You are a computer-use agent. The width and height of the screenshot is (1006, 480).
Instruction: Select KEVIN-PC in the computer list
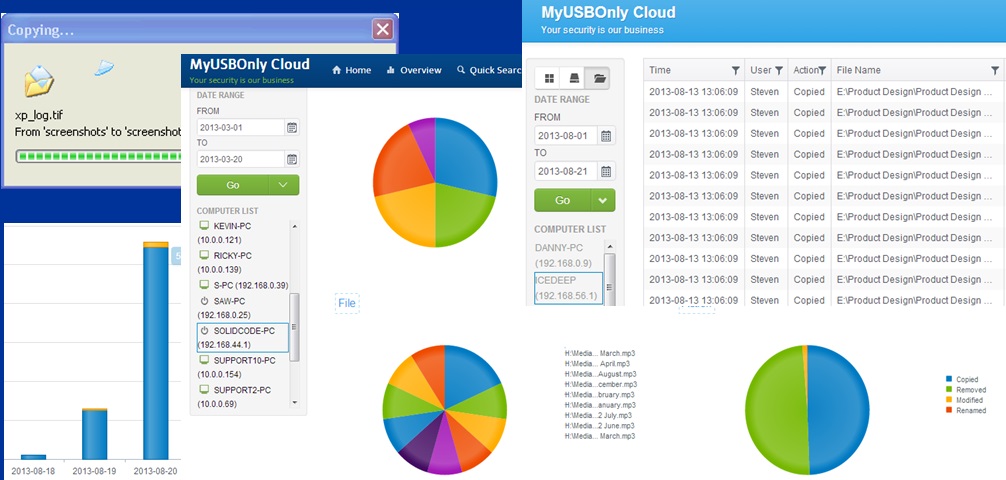(243, 233)
